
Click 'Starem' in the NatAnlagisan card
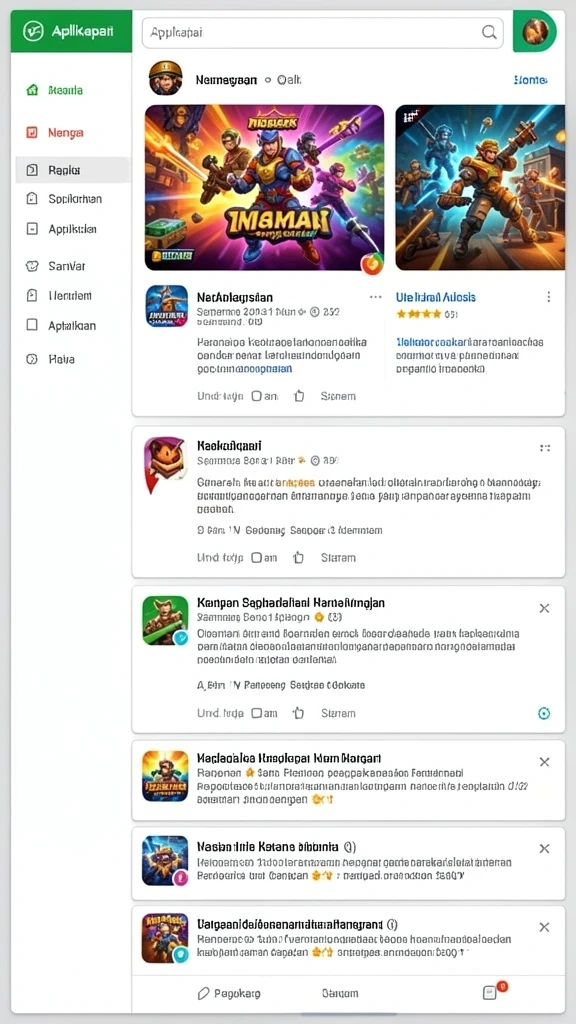(x=338, y=396)
